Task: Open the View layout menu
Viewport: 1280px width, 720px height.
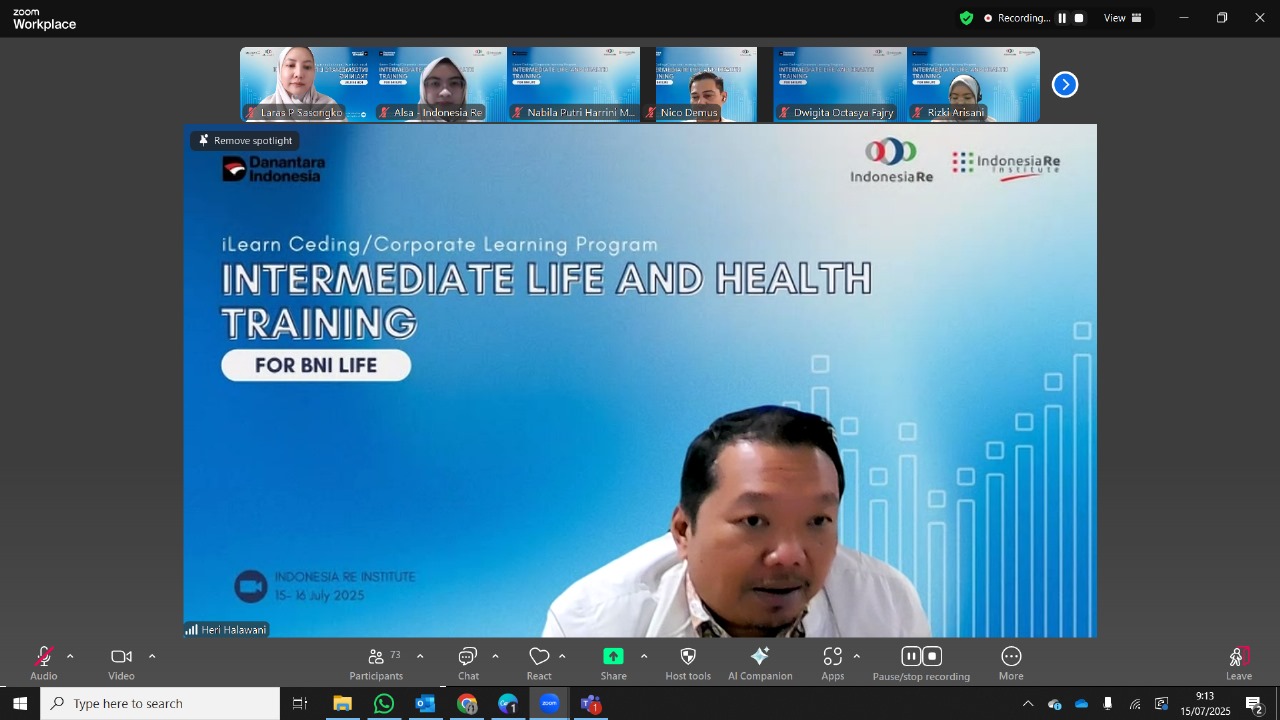Action: coord(1123,18)
